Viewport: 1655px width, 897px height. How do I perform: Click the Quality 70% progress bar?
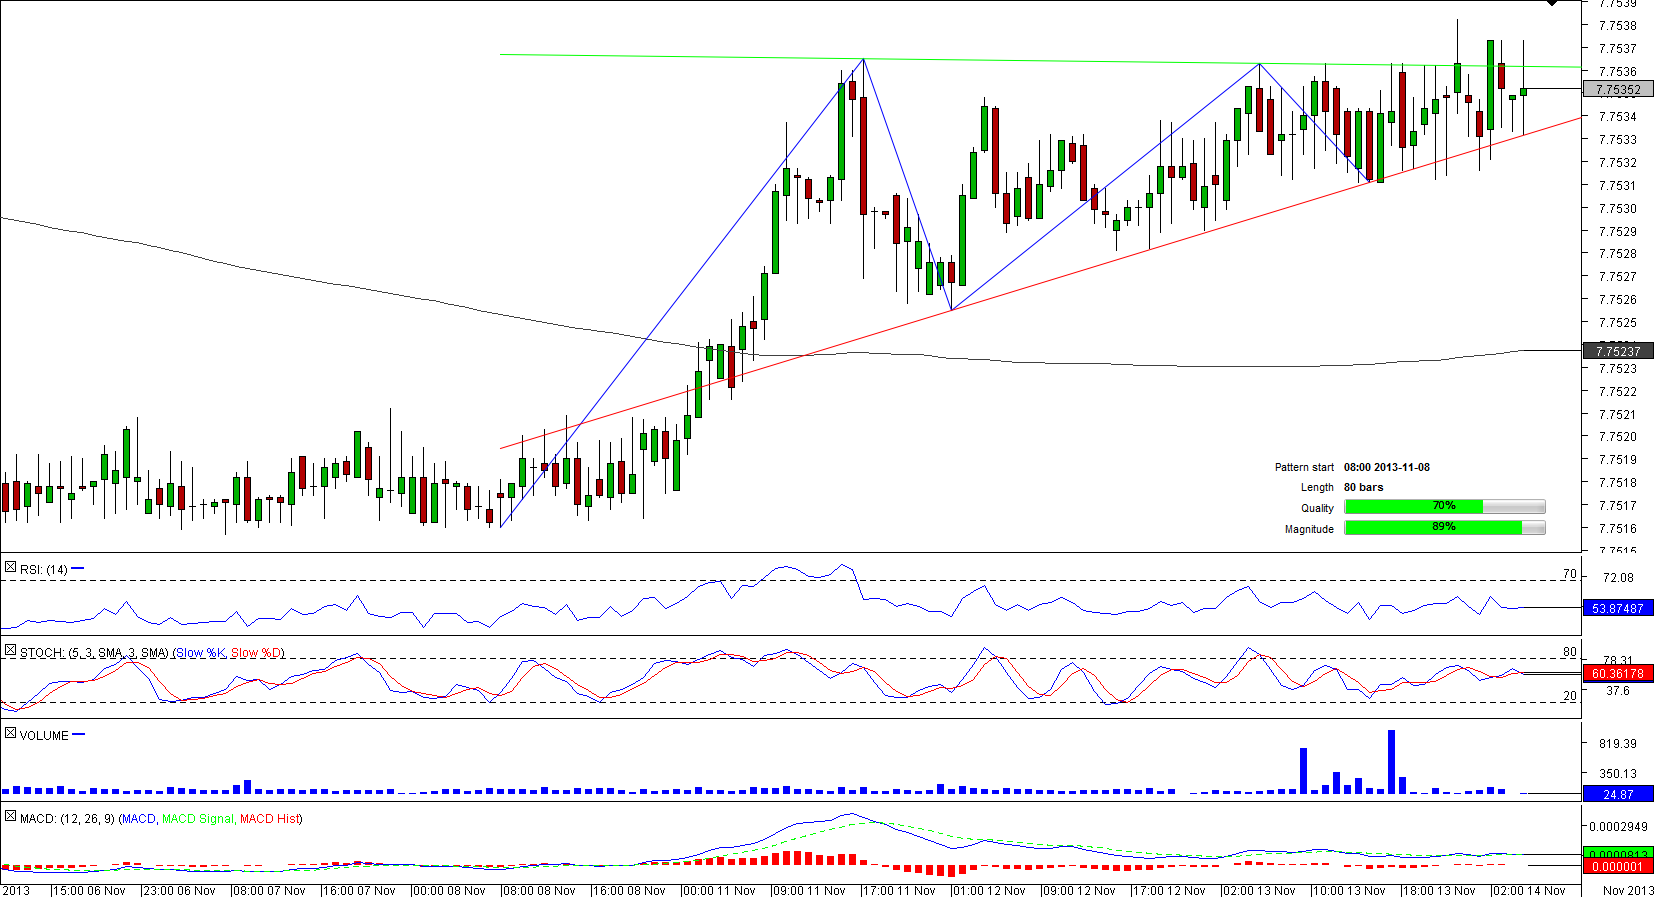(x=1444, y=507)
